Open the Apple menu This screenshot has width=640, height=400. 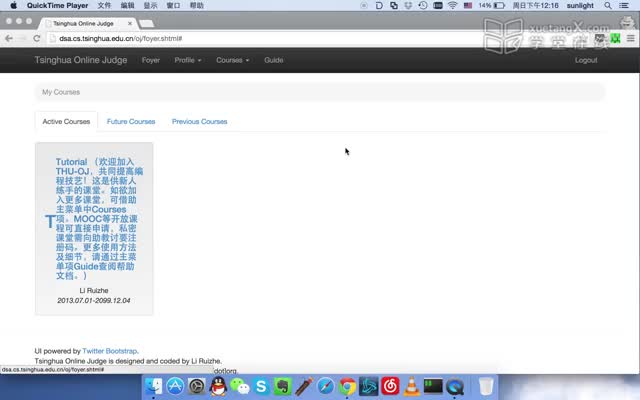pos(13,5)
